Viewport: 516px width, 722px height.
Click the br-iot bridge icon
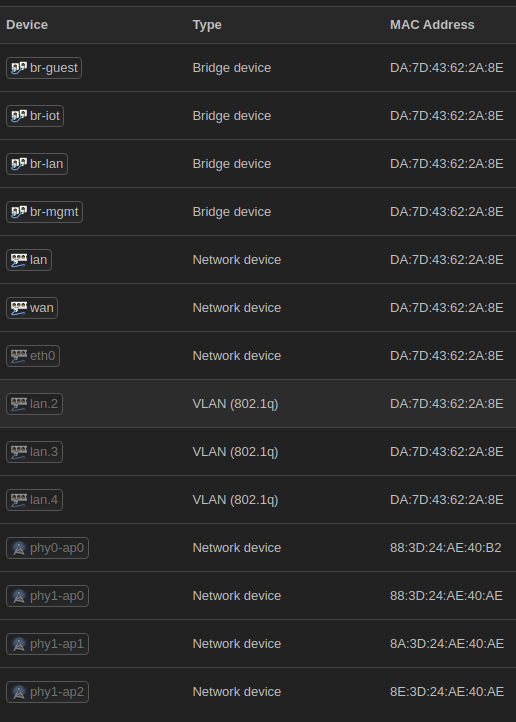click(19, 116)
